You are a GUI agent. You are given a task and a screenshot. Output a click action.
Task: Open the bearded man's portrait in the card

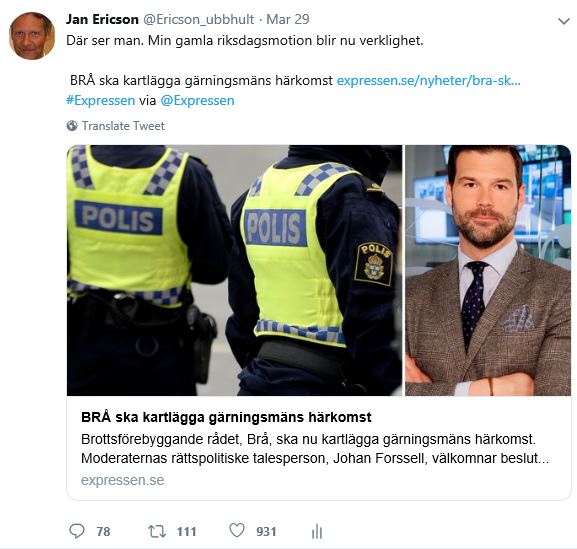[x=488, y=270]
